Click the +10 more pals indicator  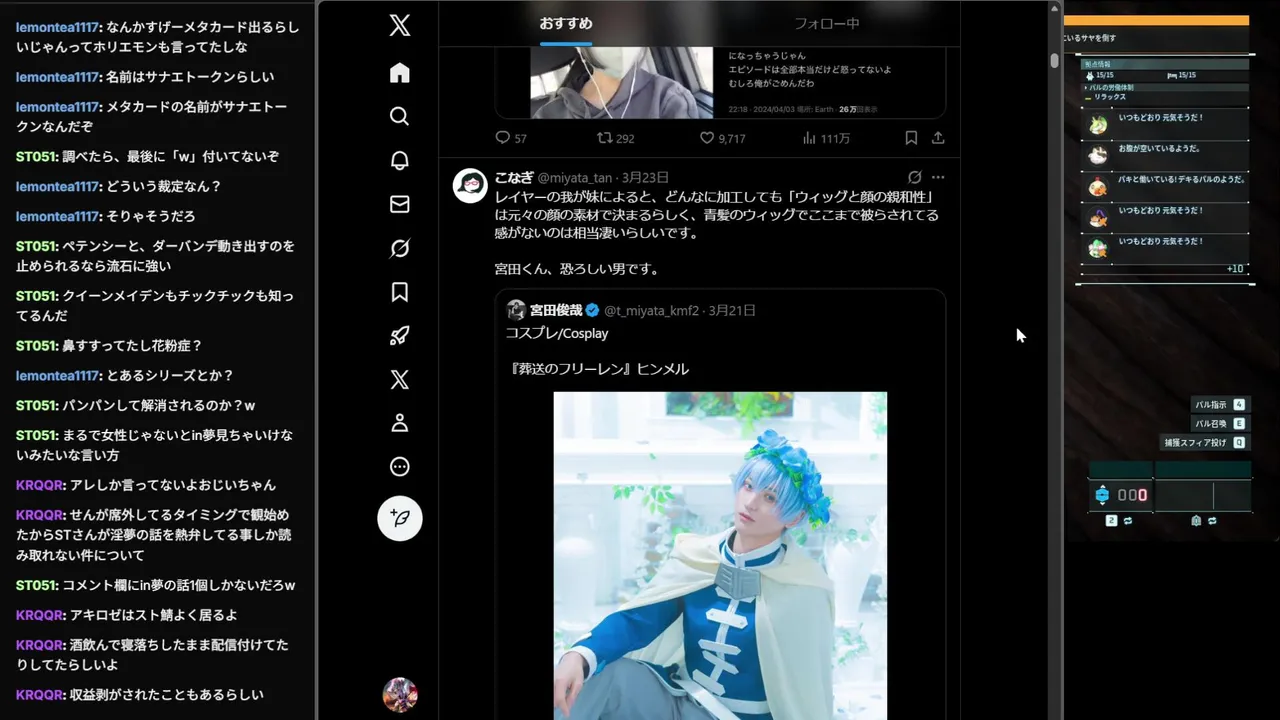1234,269
